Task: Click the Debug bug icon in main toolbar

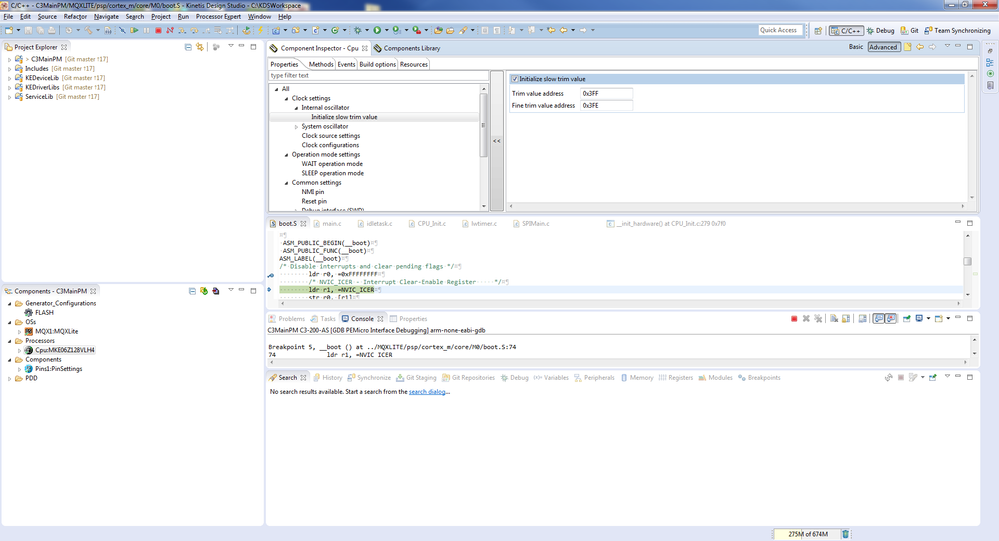Action: pos(357,30)
